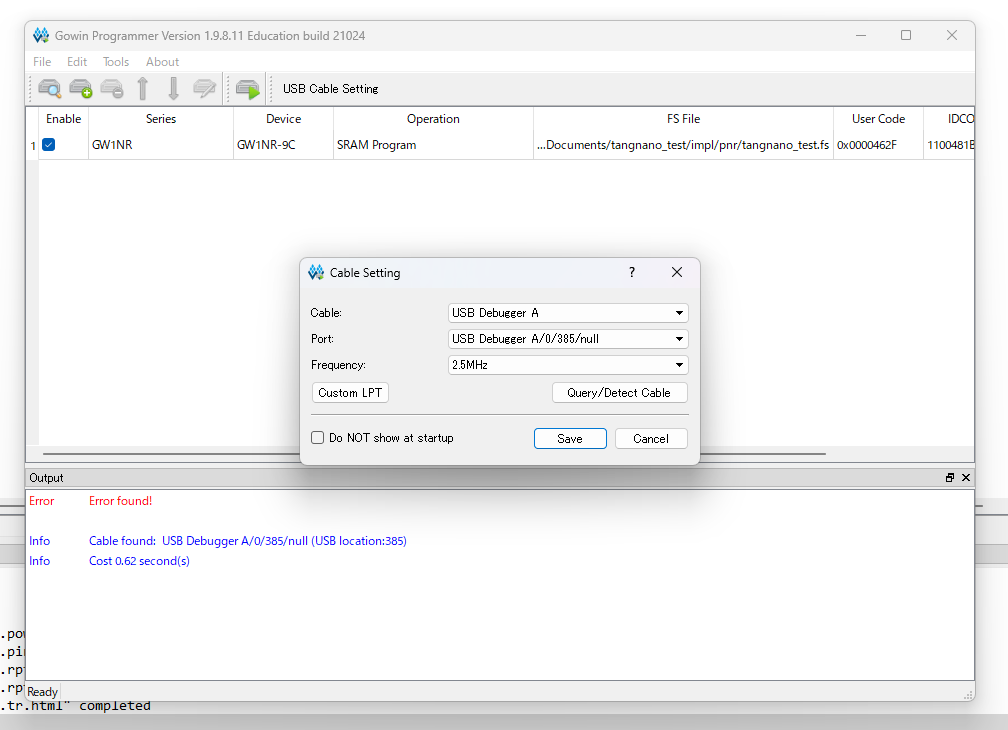Viewport: 1008px width, 730px height.
Task: Click the resize grip at status bar corner
Action: 968,695
